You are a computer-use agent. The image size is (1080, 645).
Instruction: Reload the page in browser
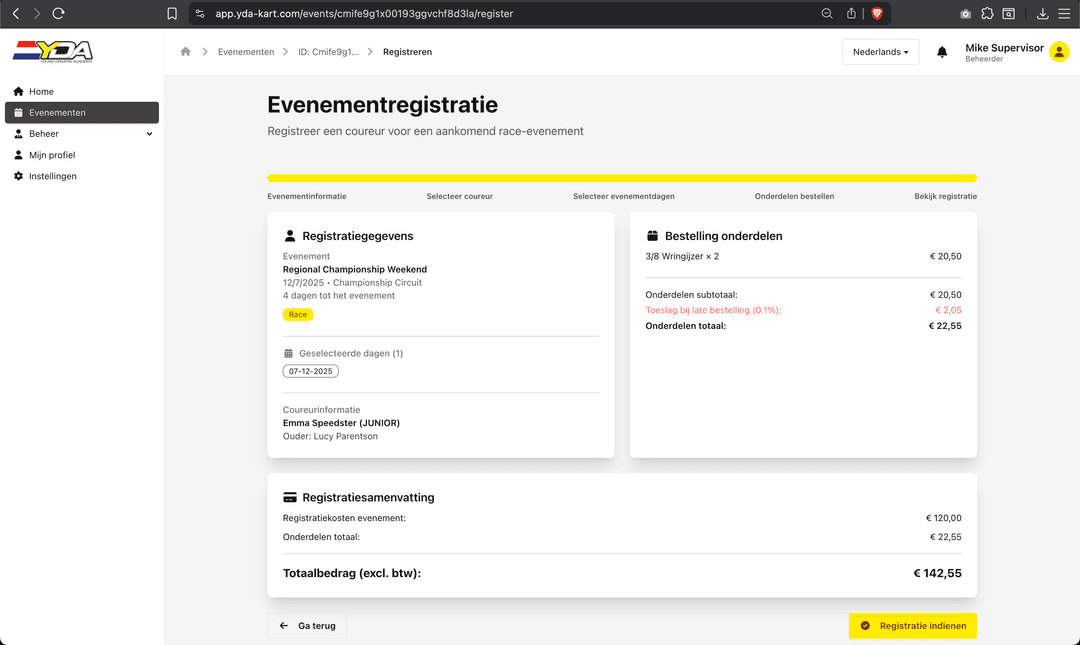point(59,14)
